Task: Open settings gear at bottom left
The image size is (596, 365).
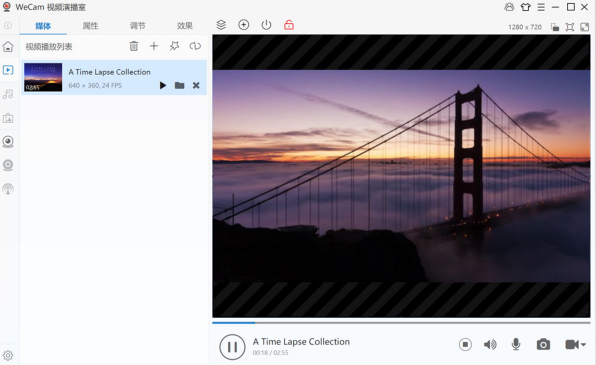Action: pyautogui.click(x=8, y=355)
